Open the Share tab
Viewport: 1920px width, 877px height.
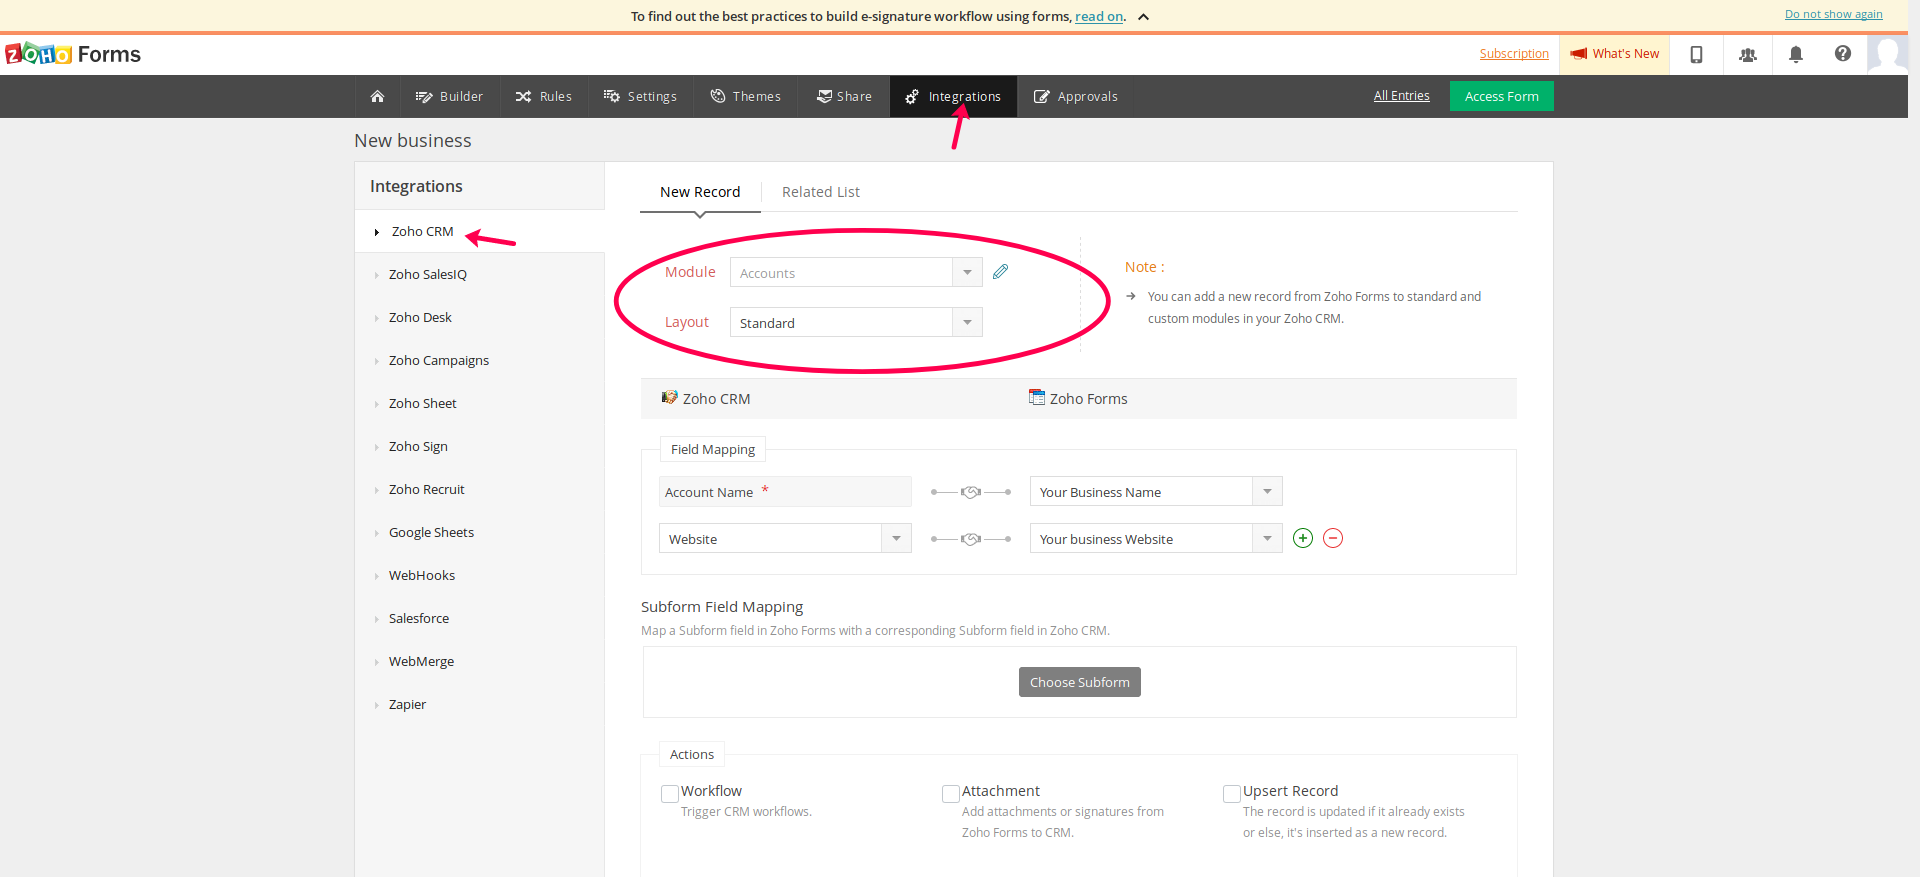844,97
